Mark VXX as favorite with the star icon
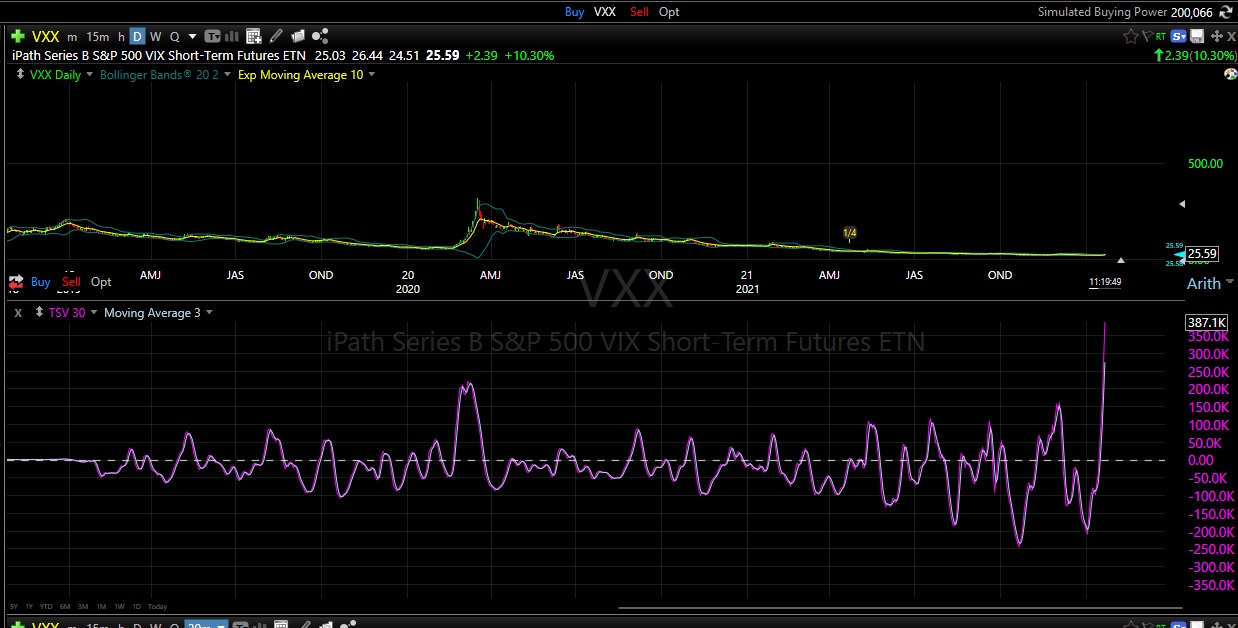The image size is (1238, 628). click(1131, 36)
